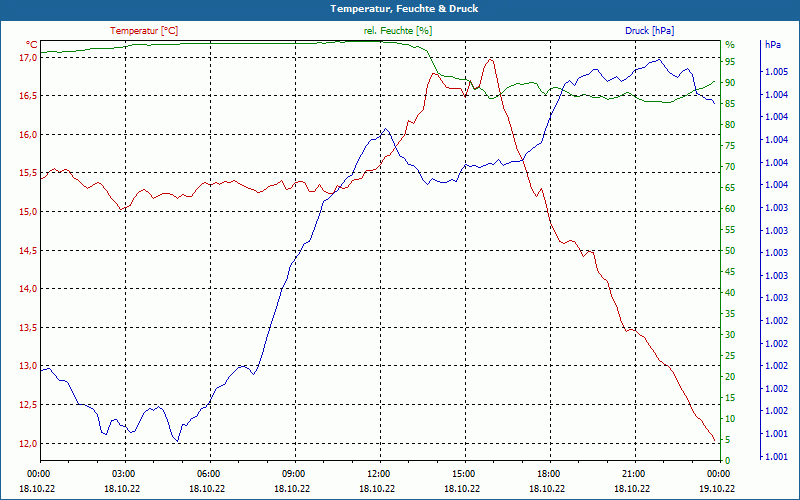Click the 80 humidity axis value
Image resolution: width=800 pixels, height=500 pixels.
point(730,124)
